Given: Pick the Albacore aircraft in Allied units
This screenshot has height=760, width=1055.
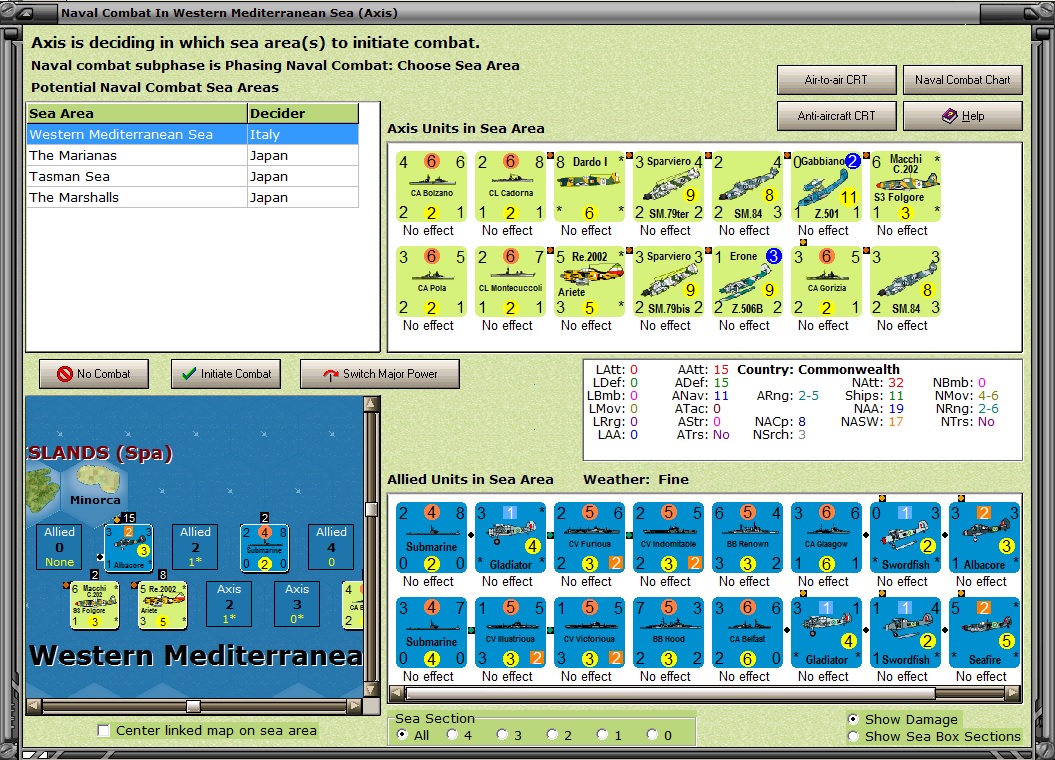Looking at the screenshot, I should (984, 538).
